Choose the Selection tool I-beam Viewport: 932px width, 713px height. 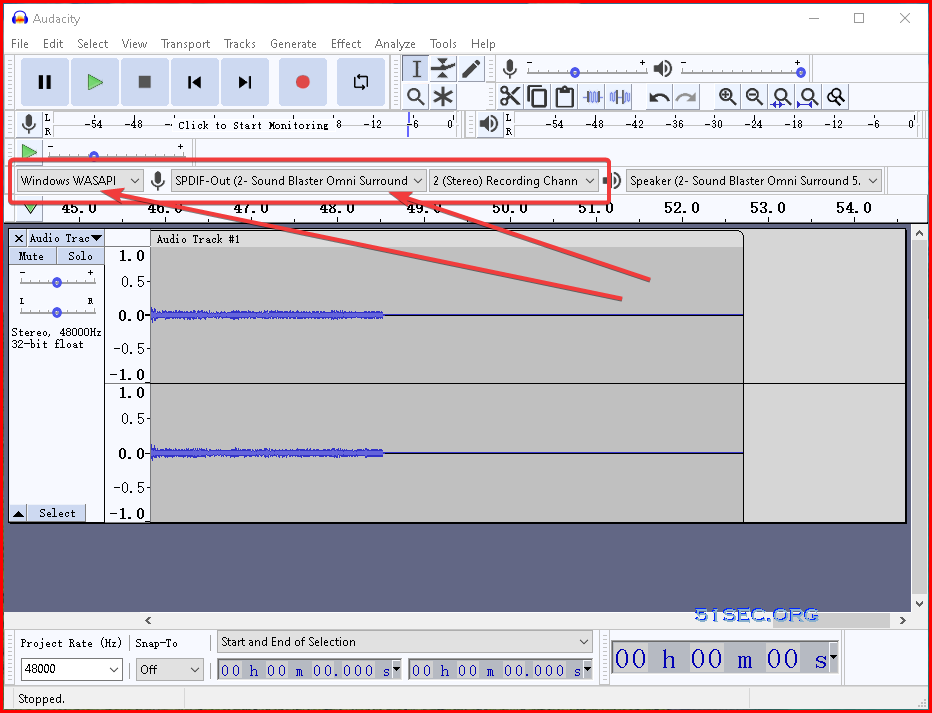point(416,69)
